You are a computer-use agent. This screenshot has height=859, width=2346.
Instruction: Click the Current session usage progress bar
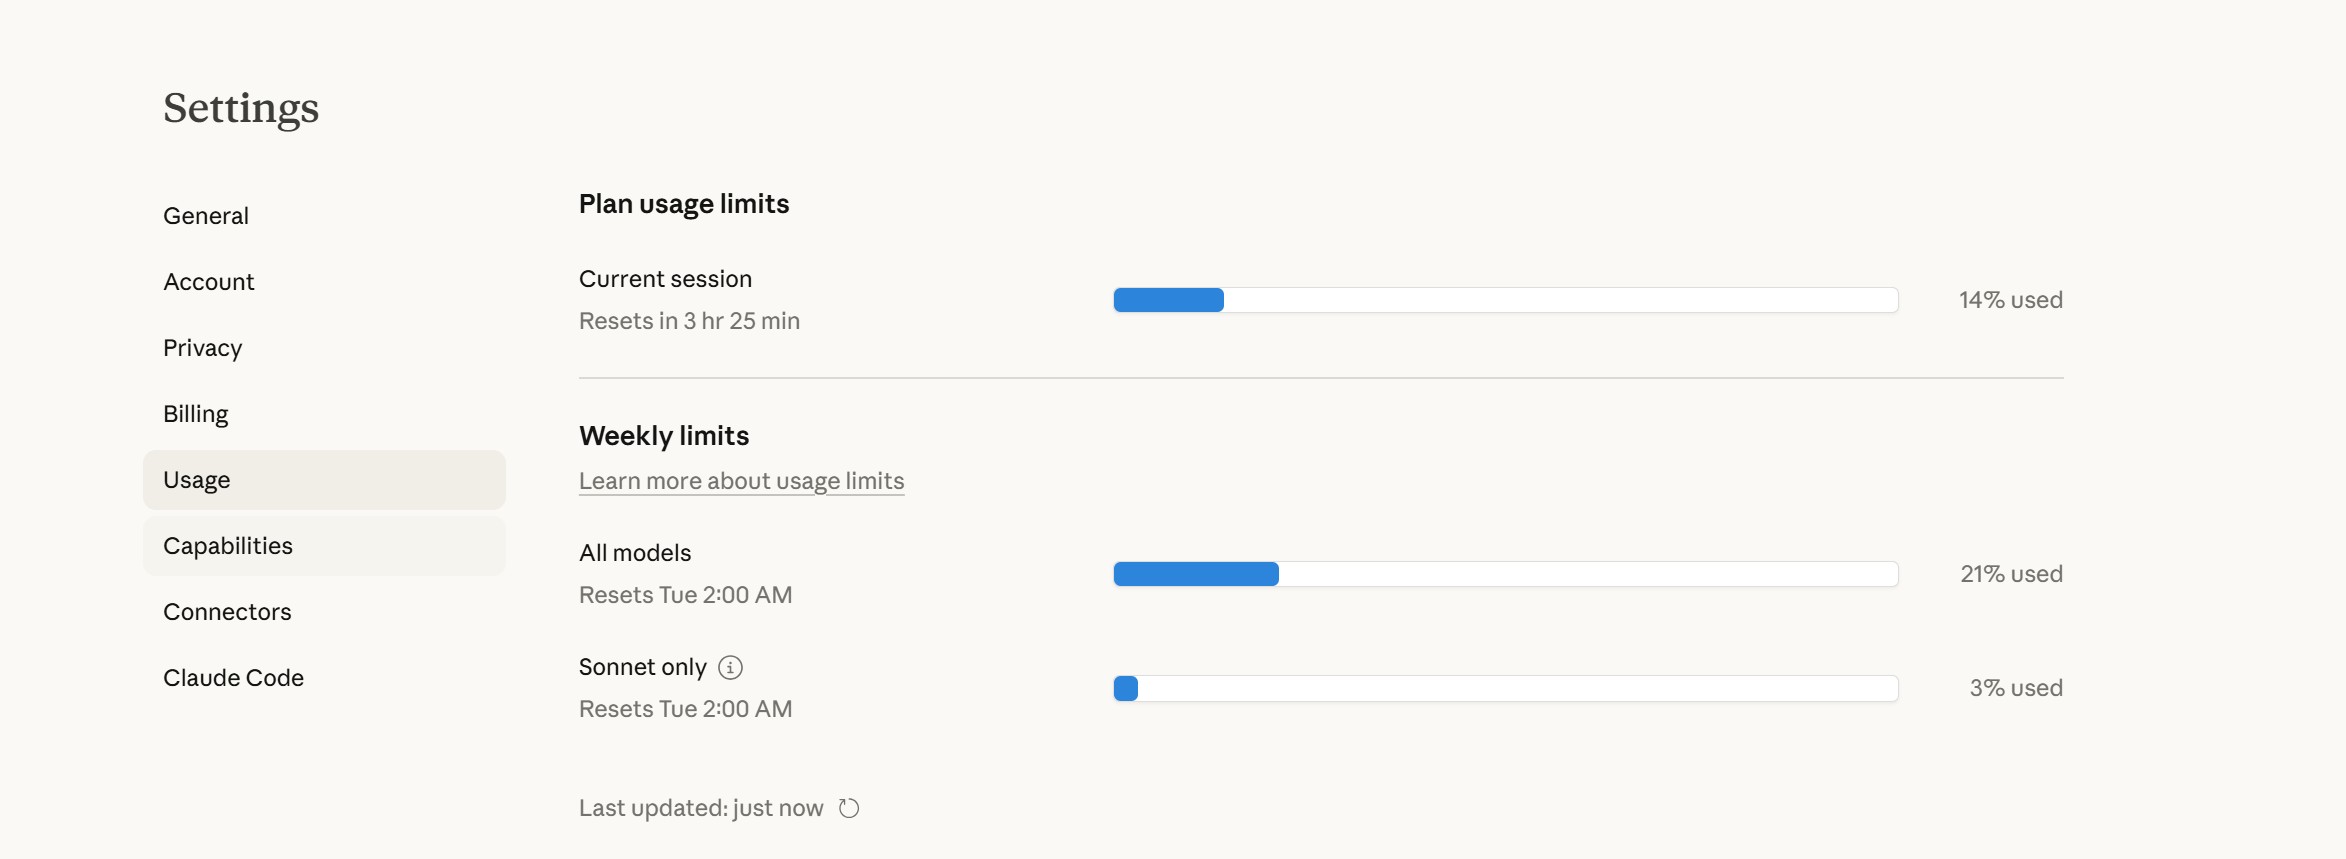1505,300
